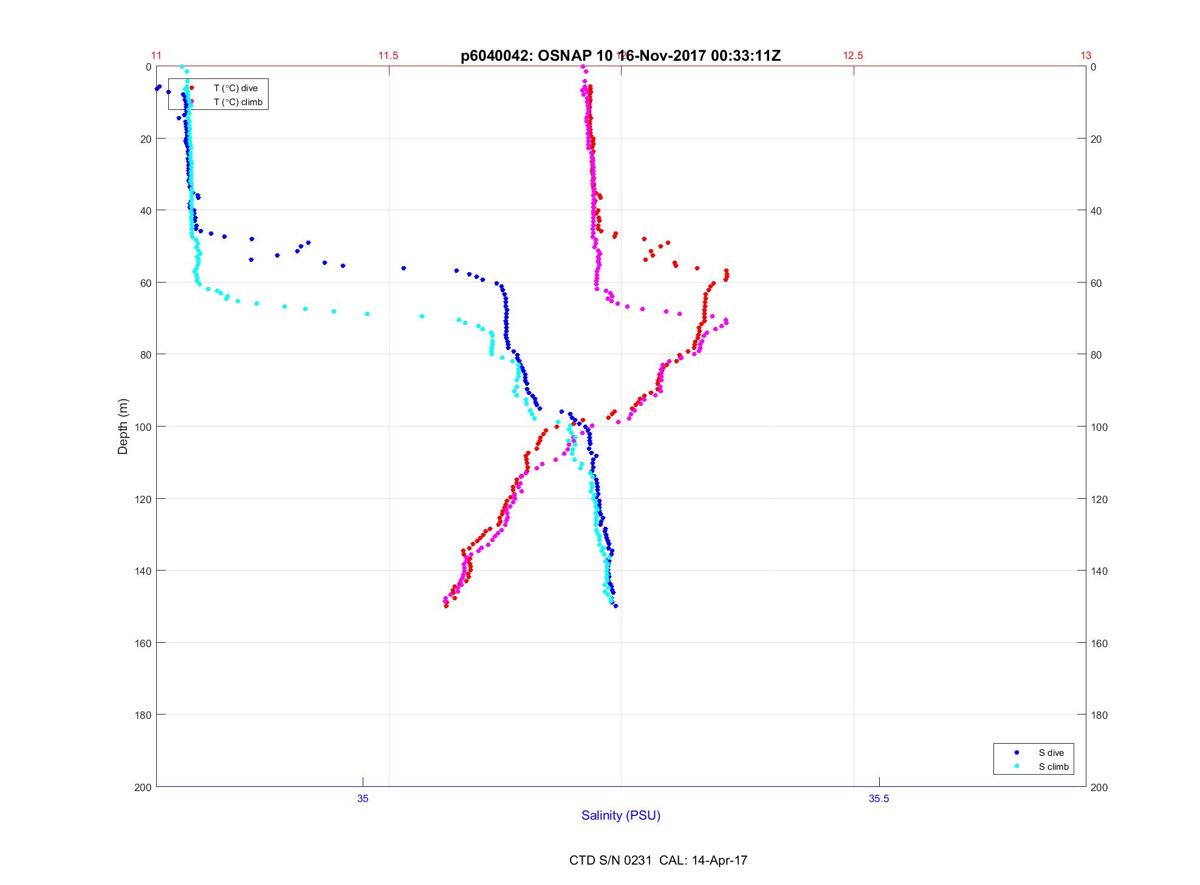The height and width of the screenshot is (885, 1200).
Task: Click the blue 35 salinity tick label
Action: pos(363,798)
